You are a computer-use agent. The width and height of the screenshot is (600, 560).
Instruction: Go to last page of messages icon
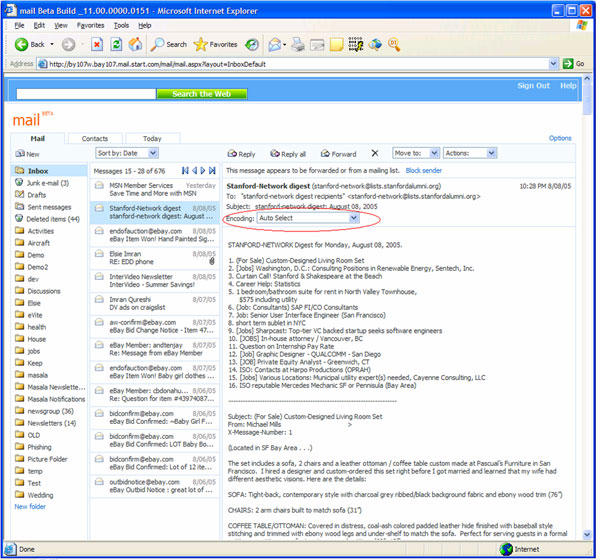click(x=212, y=171)
